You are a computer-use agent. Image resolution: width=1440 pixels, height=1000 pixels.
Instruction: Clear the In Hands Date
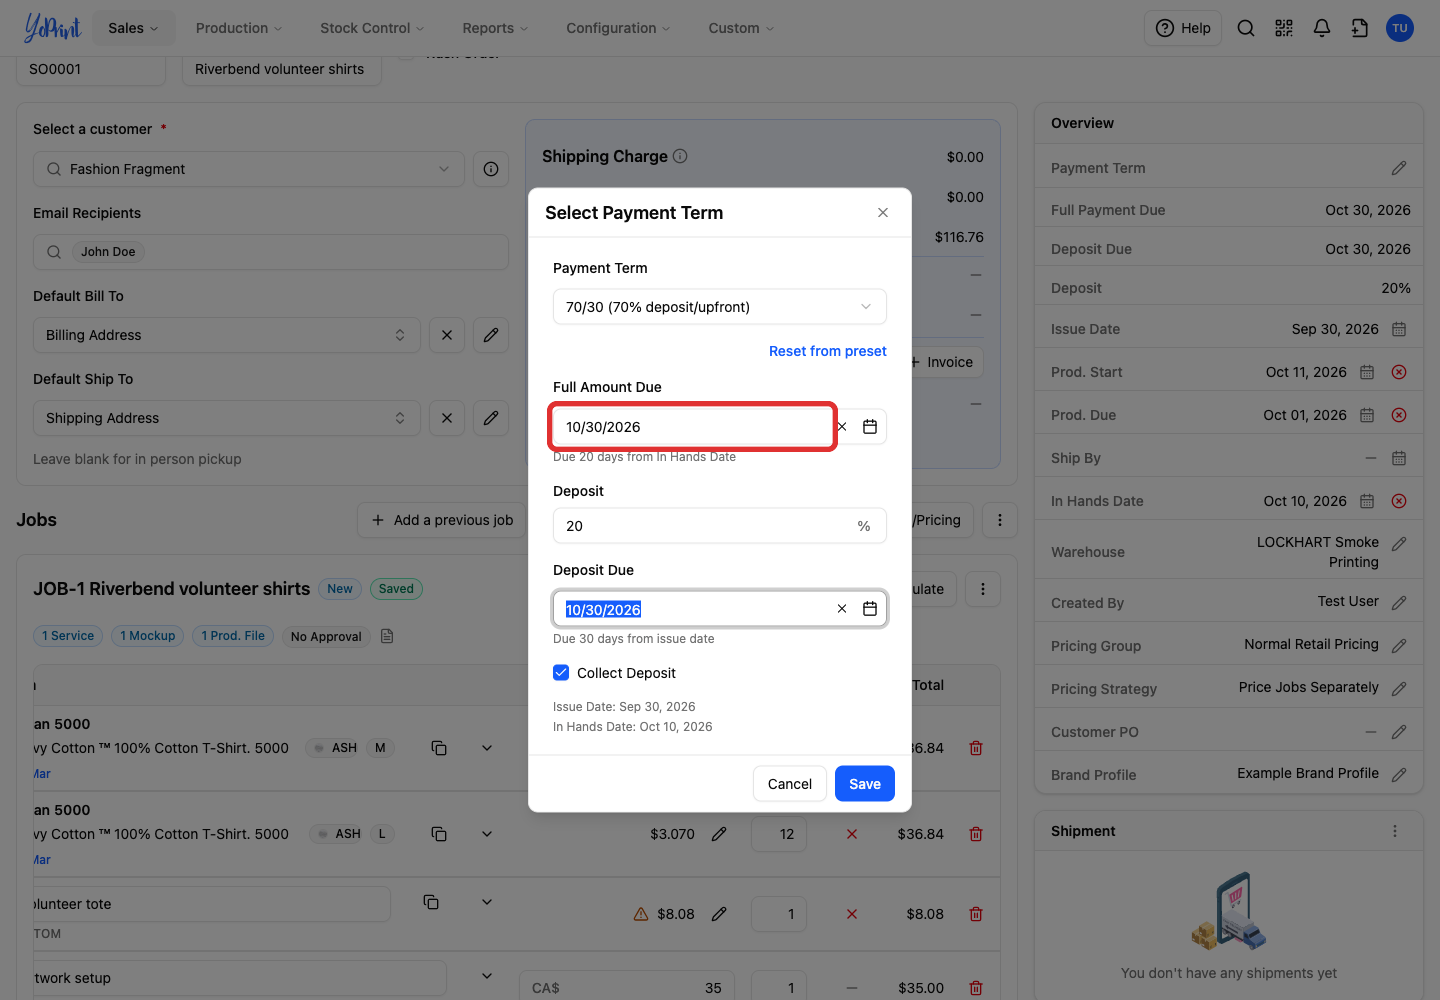pos(1399,501)
